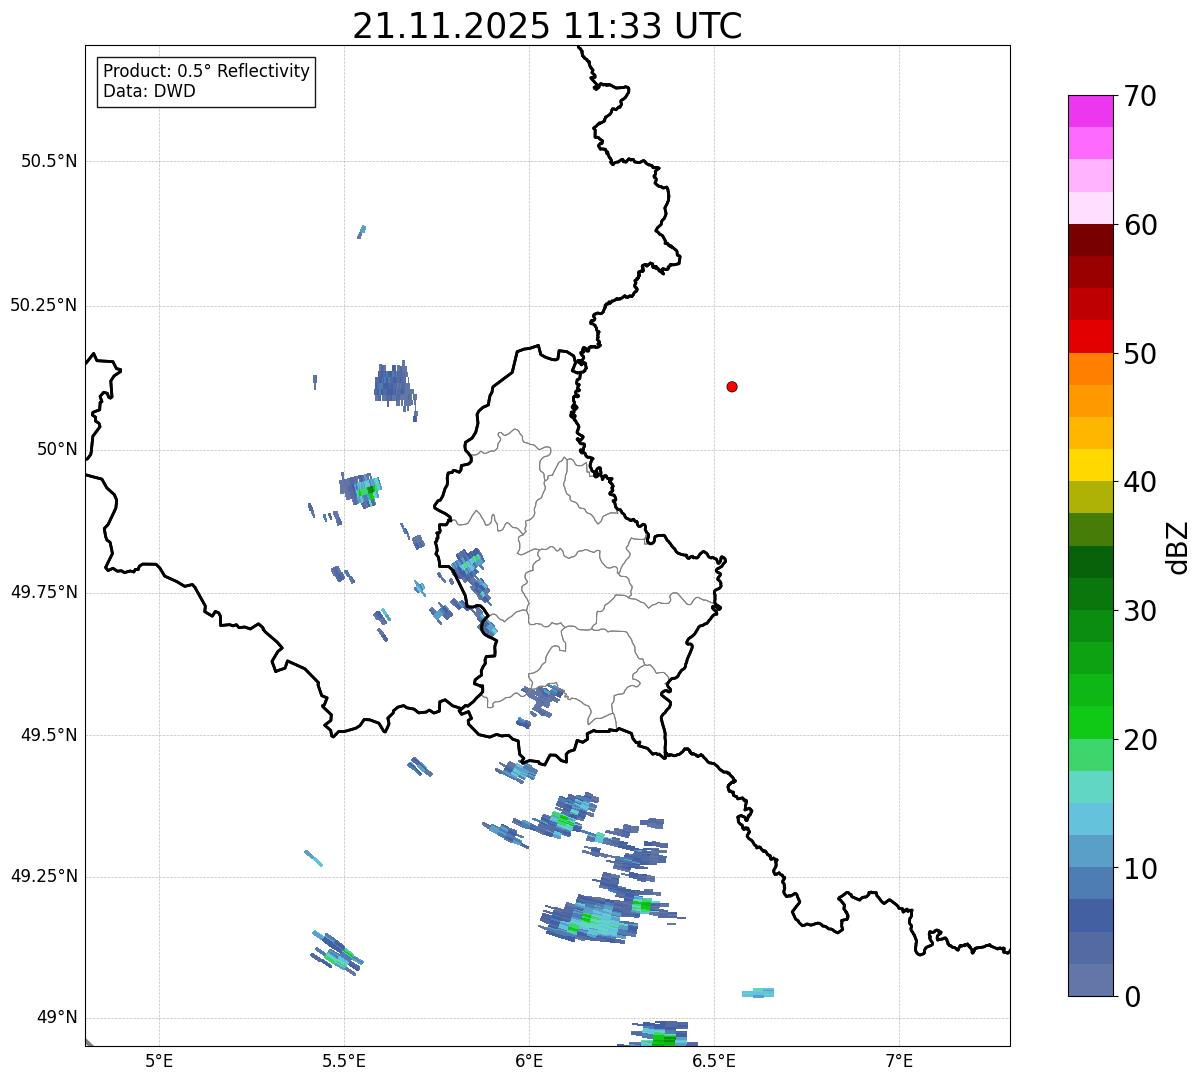Screen dimensions: 1202x1081
Task: Click the colorbar tick label 70
Action: click(x=1140, y=96)
